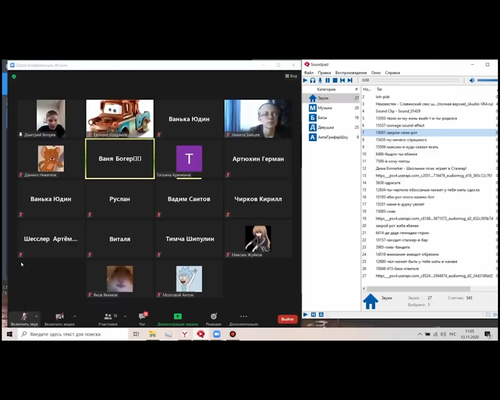Click the green encryption shield icon in Zoom
Screen dimensions: 500x400
(x=14, y=77)
